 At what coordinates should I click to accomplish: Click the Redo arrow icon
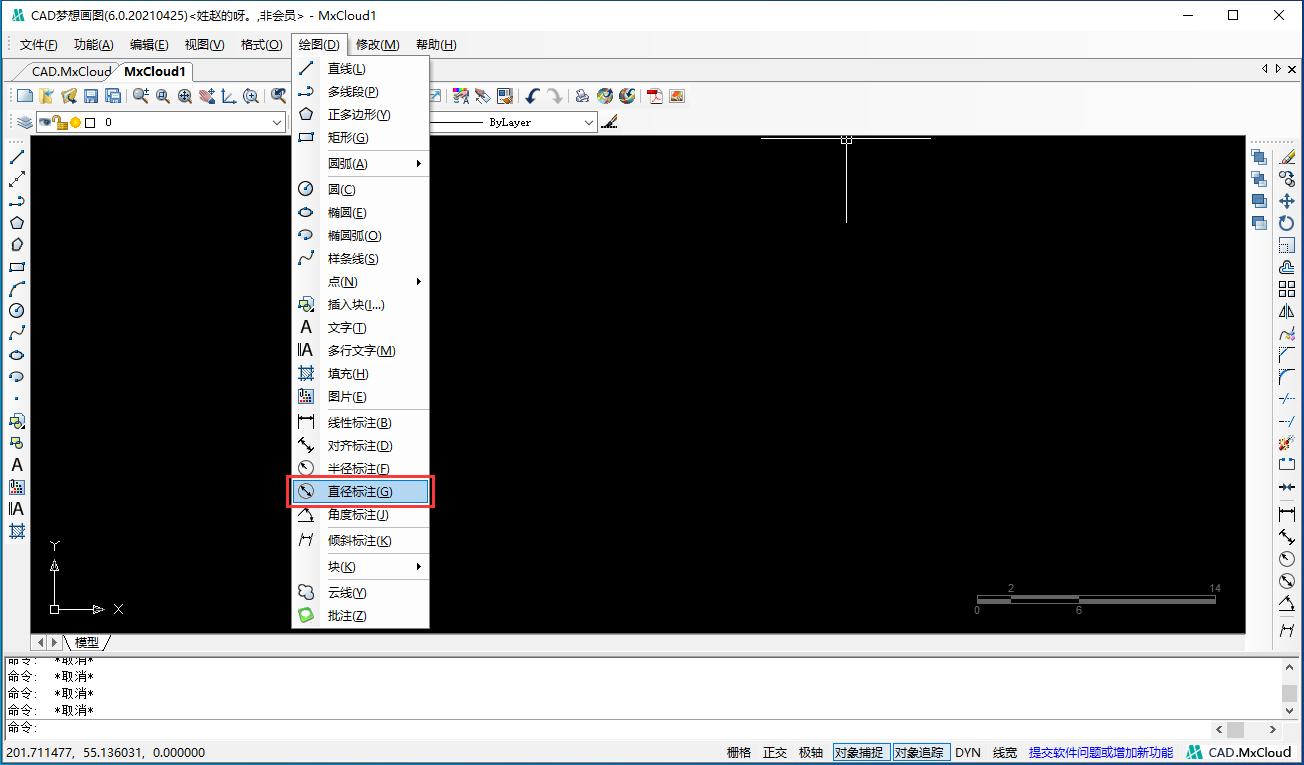[554, 96]
